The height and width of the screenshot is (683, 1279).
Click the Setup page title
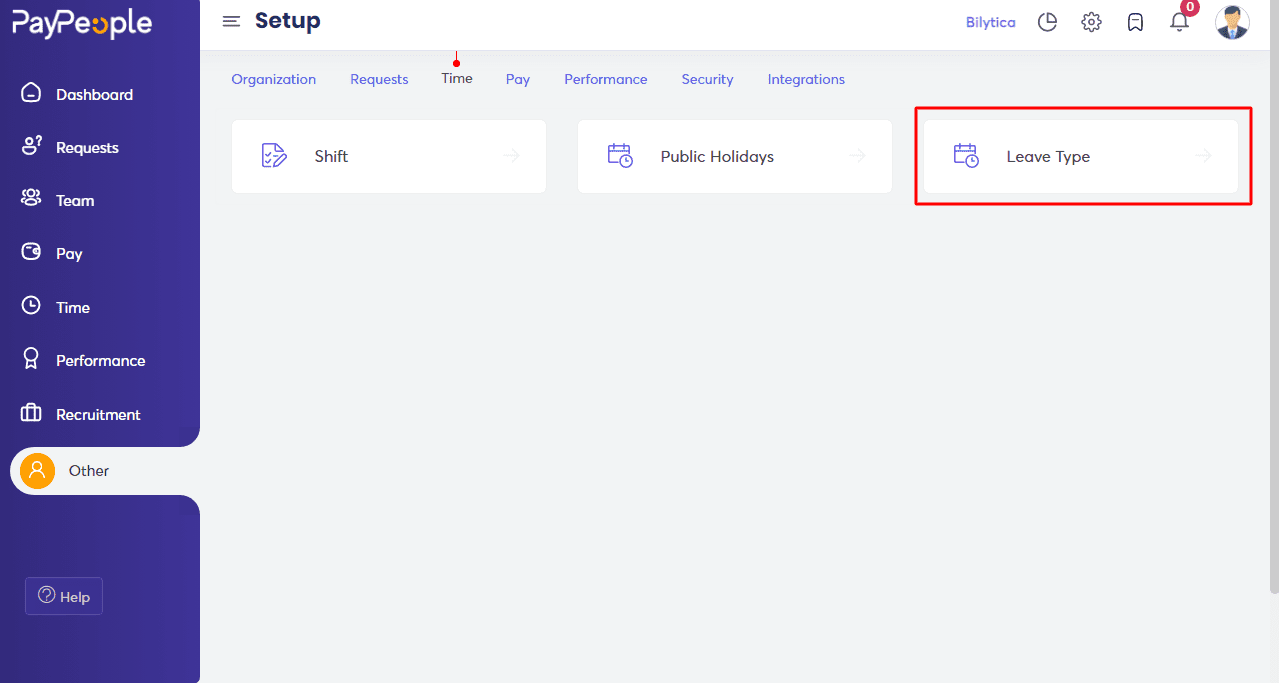click(288, 20)
